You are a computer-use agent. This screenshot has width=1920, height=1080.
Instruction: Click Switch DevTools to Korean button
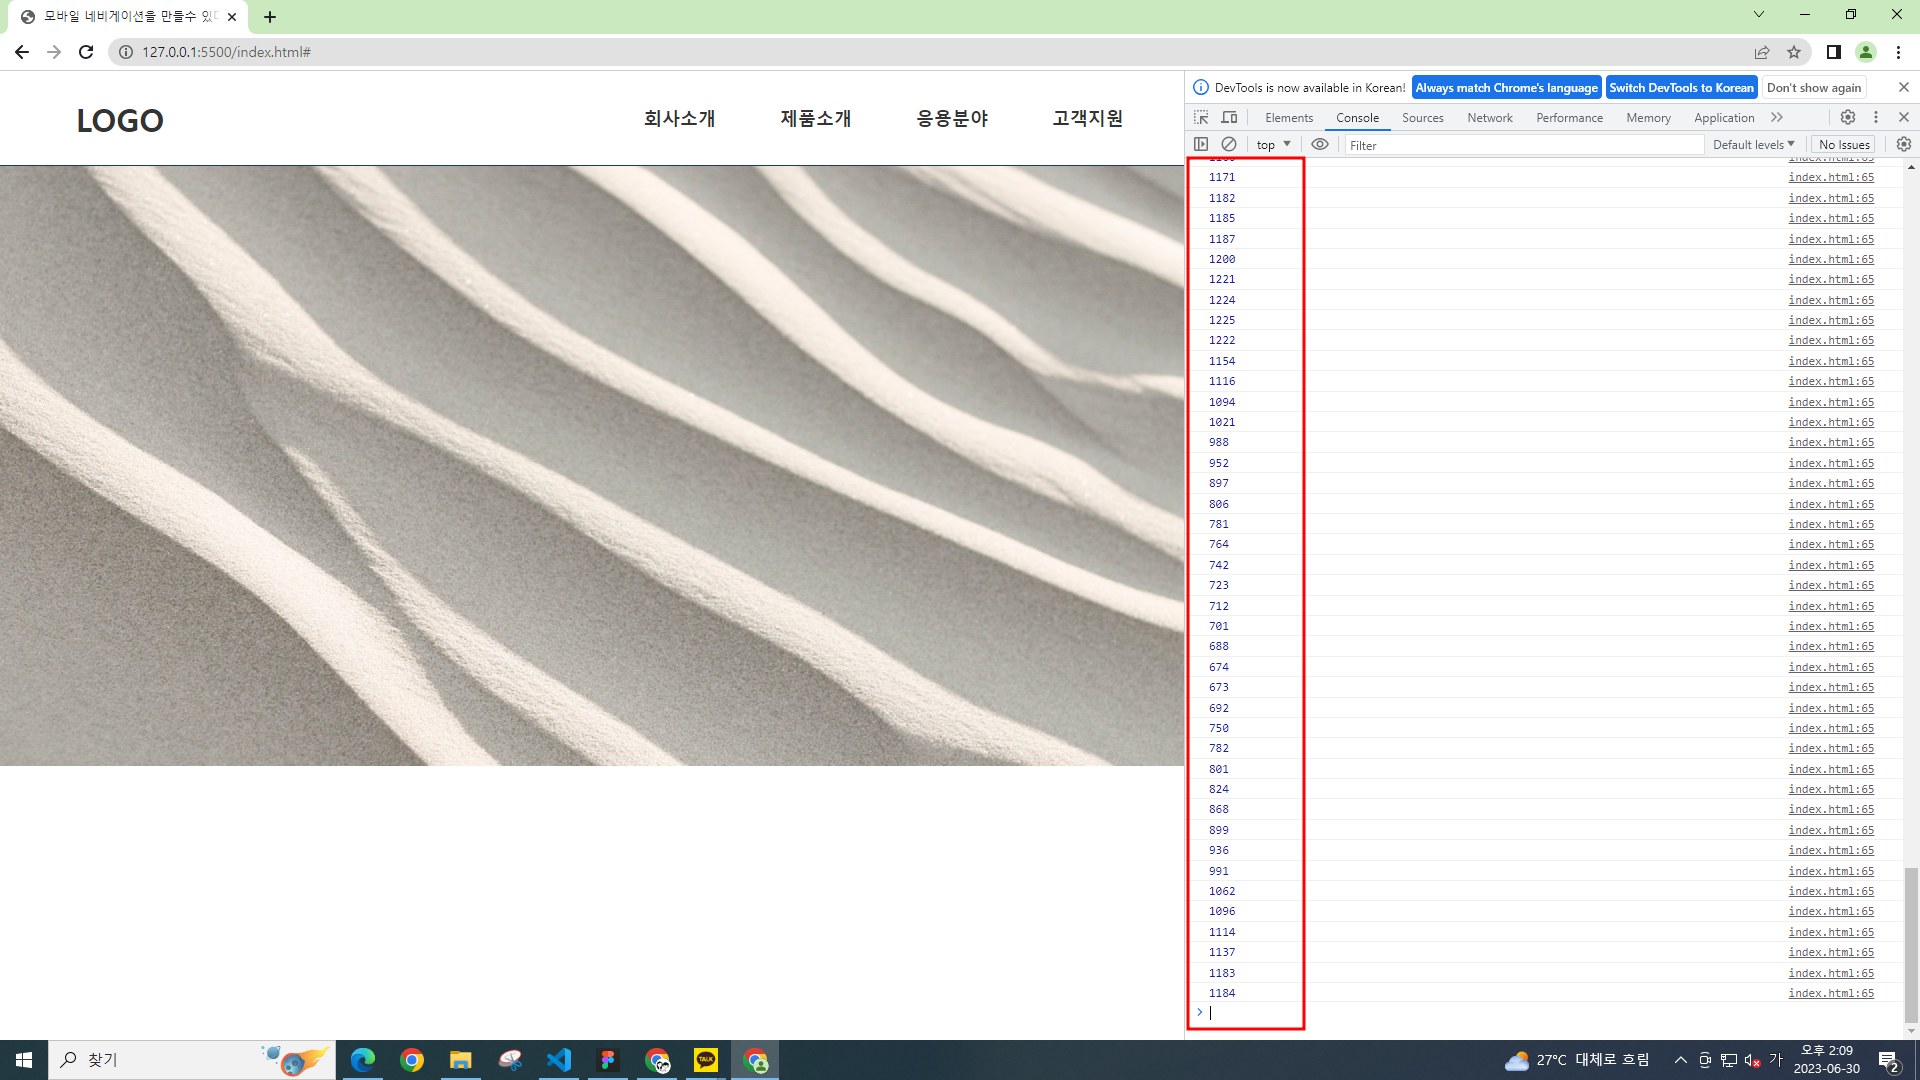point(1681,88)
